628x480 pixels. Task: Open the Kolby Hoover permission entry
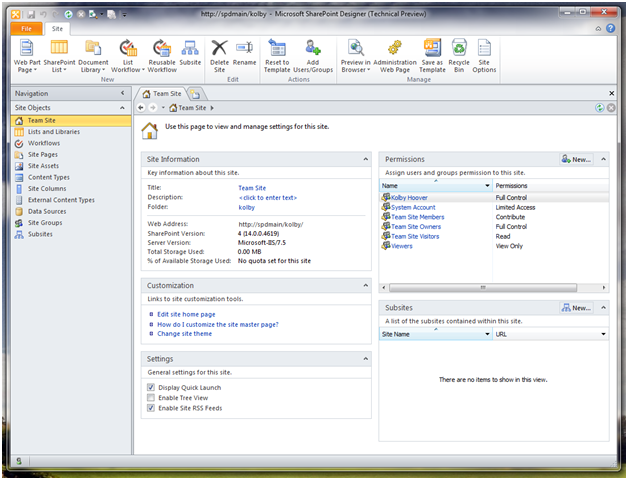click(409, 198)
